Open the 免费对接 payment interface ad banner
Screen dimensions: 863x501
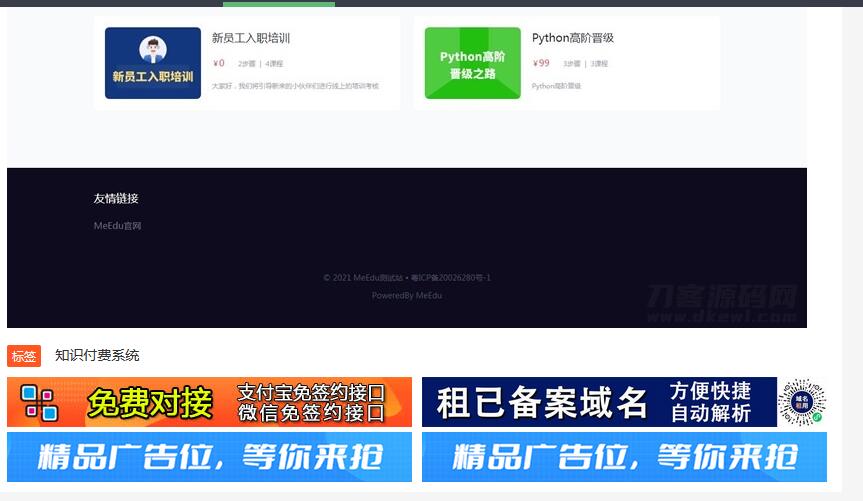(x=209, y=402)
